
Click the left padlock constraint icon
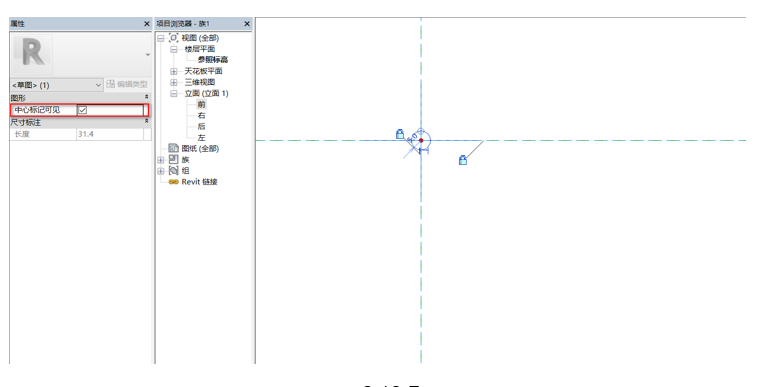pyautogui.click(x=400, y=134)
